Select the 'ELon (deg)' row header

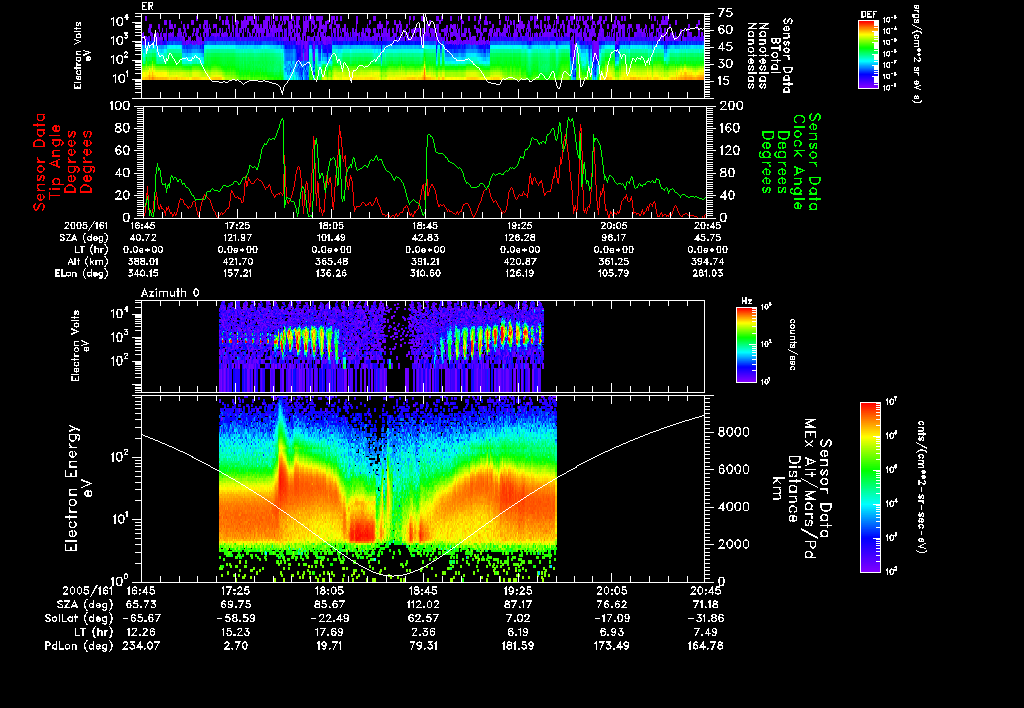click(x=80, y=274)
